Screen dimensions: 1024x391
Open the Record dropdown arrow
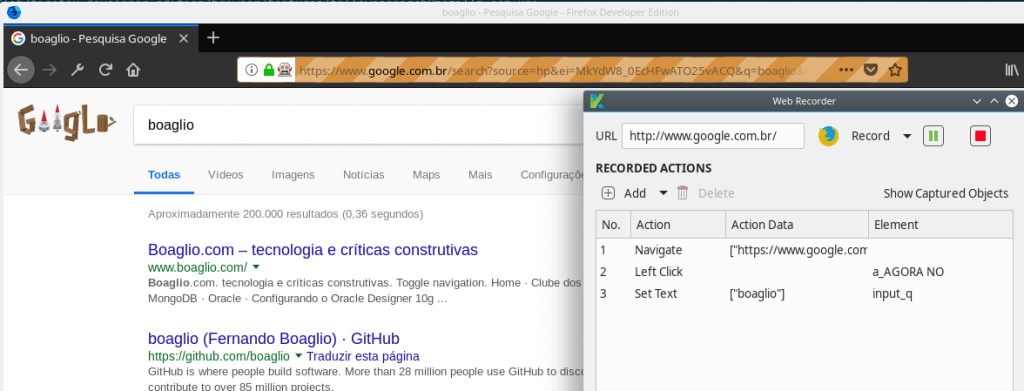[x=907, y=136]
